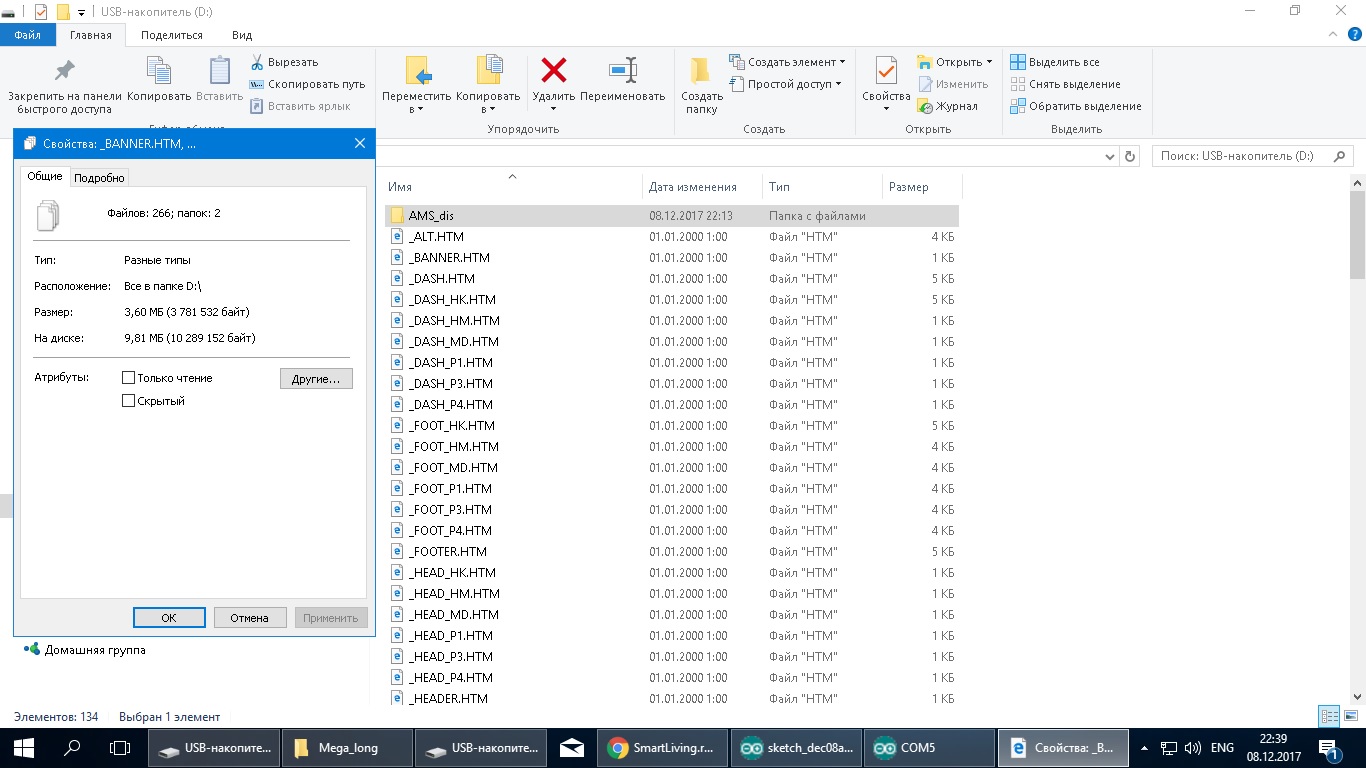Toggle the Hidden (Скрытый) attribute checkbox
This screenshot has width=1366, height=768.
click(x=128, y=401)
